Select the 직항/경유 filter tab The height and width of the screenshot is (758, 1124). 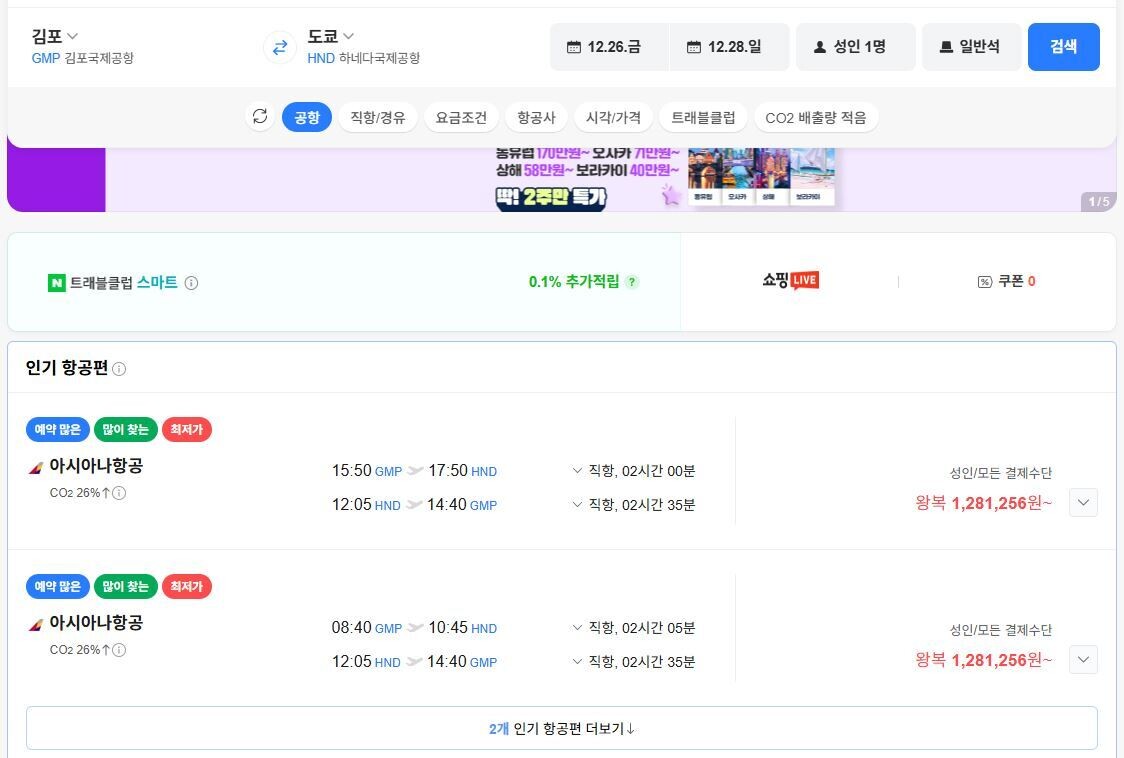378,117
